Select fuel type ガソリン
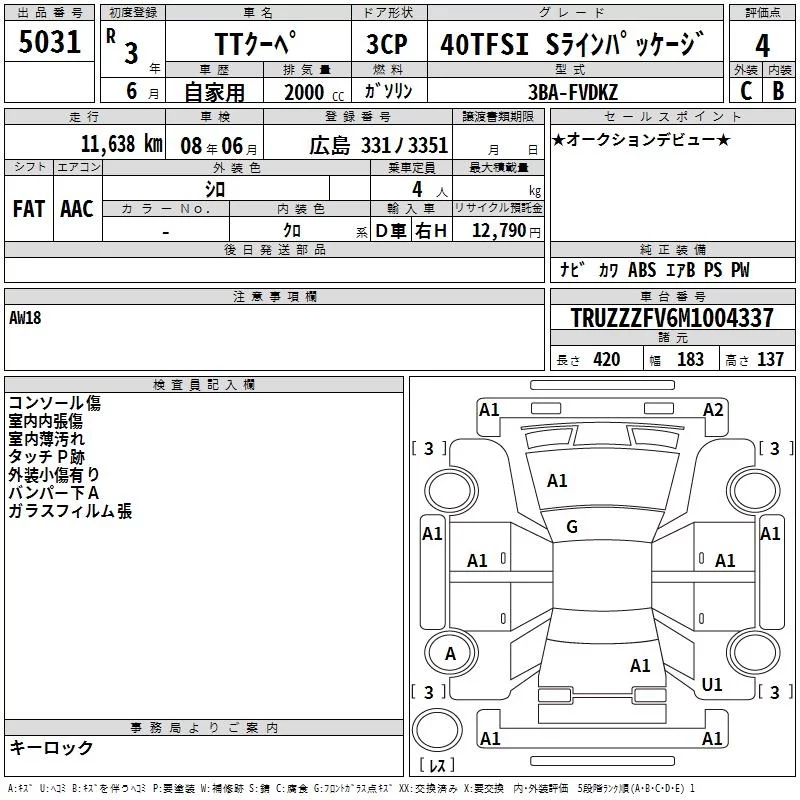 click(388, 91)
